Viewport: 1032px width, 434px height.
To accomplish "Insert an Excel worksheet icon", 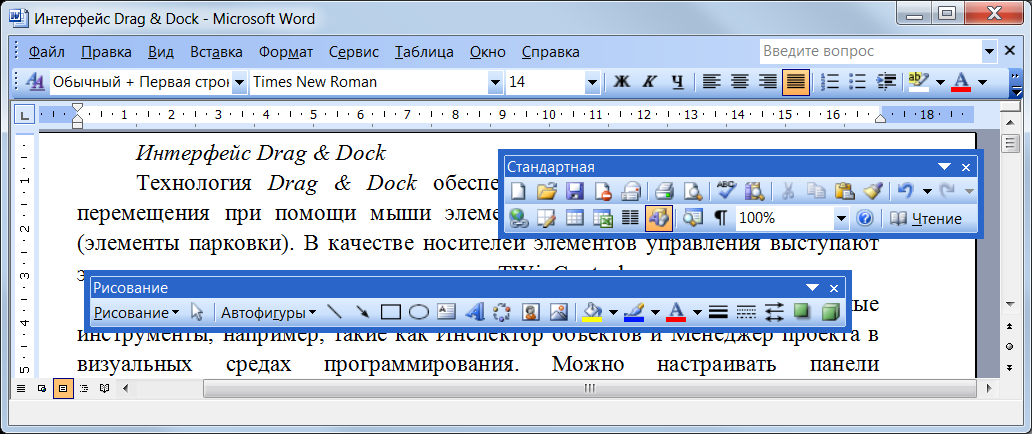I will (x=602, y=218).
